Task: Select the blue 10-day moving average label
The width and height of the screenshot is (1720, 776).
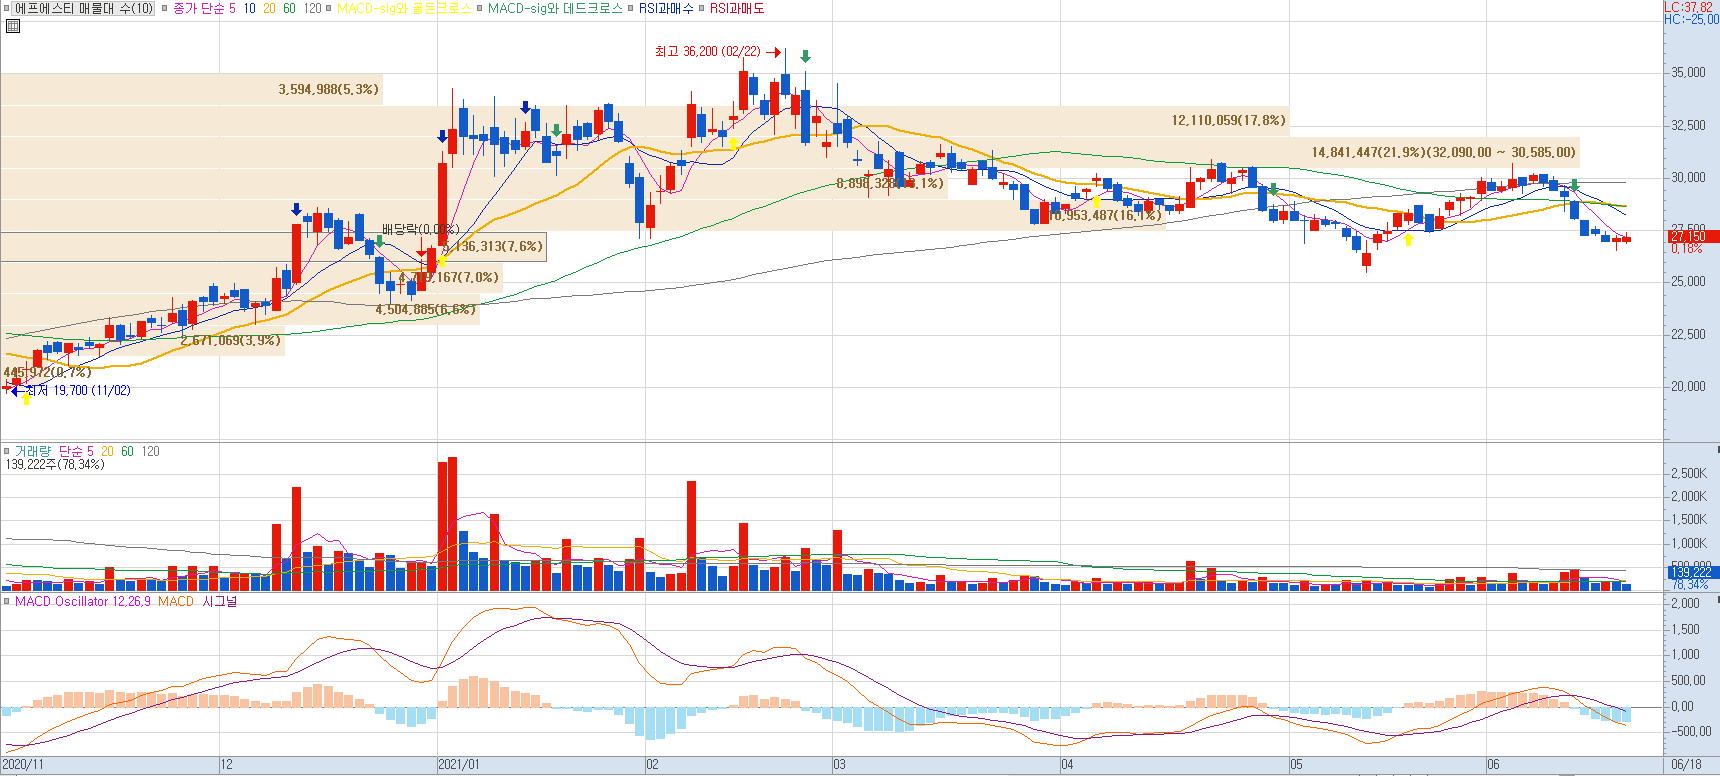Action: coord(249,8)
